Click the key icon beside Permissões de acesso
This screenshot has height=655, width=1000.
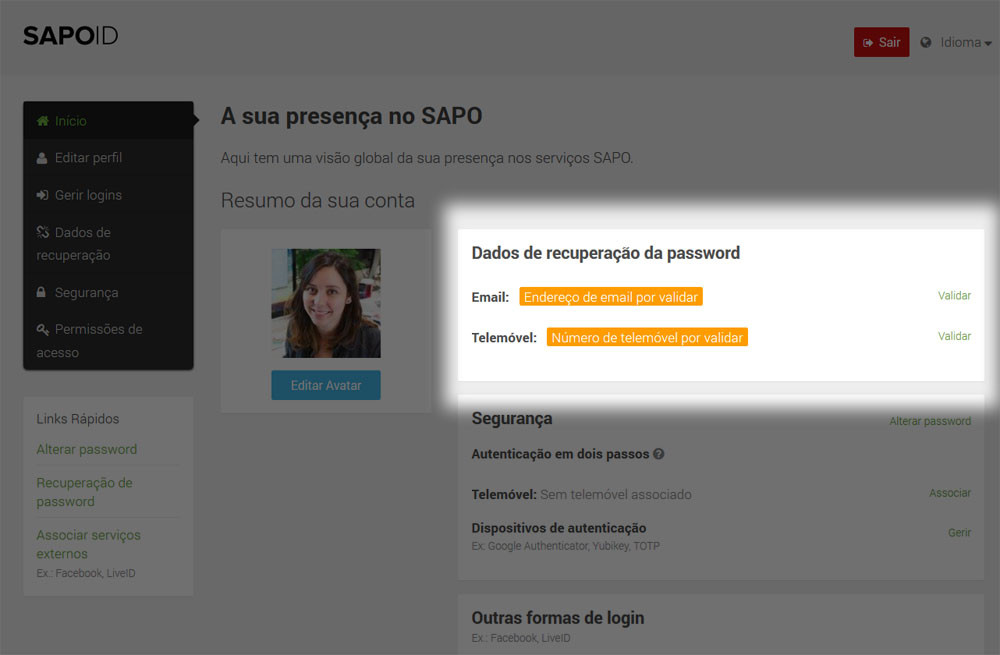[x=41, y=329]
